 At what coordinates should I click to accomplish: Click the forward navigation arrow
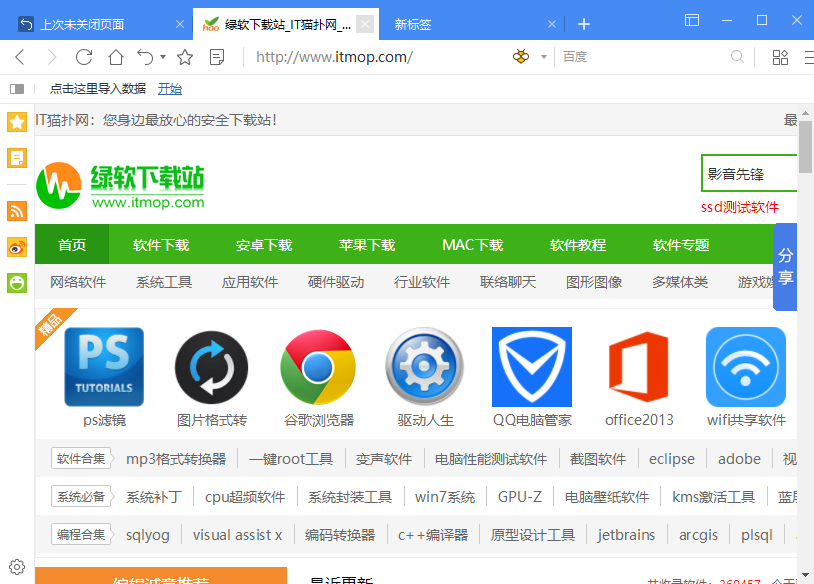click(x=51, y=57)
